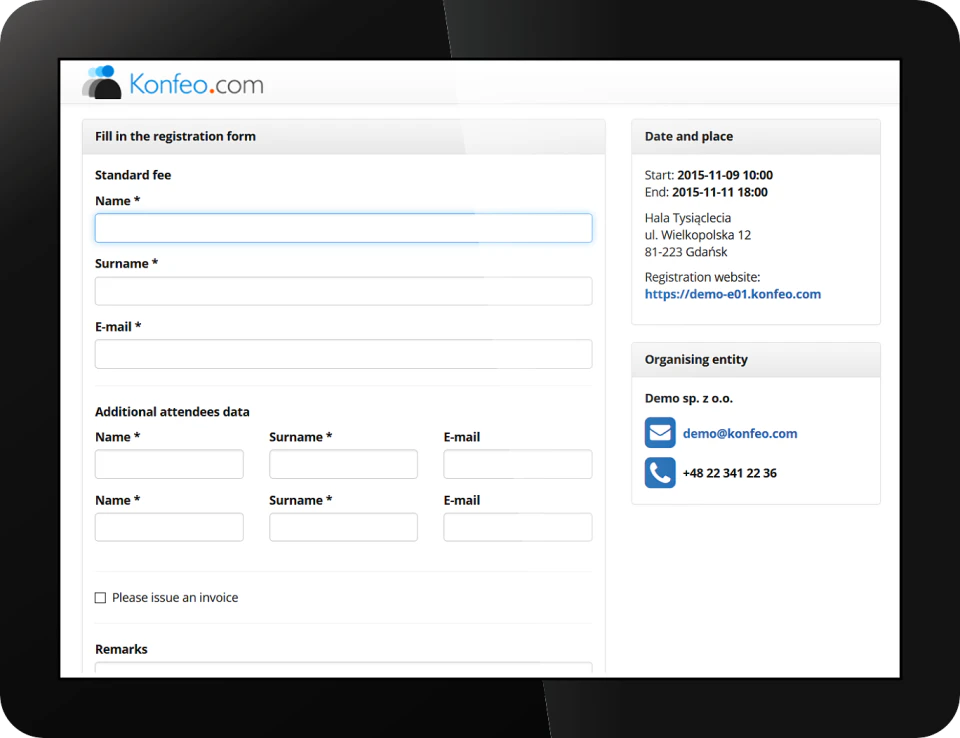Enable the Please issue an invoice checkbox
960x738 pixels.
click(x=100, y=597)
